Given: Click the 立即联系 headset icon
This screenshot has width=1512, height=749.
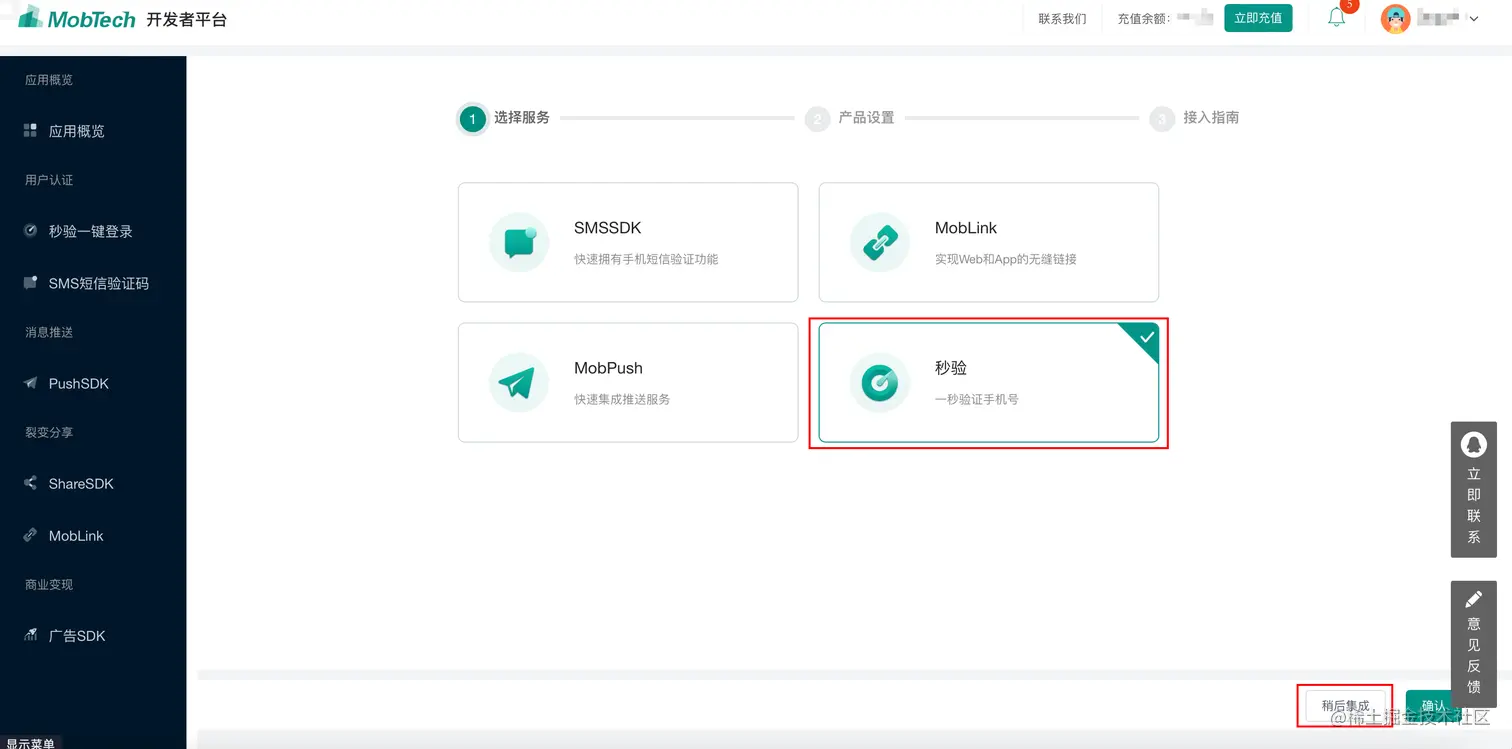Looking at the screenshot, I should 1473,444.
